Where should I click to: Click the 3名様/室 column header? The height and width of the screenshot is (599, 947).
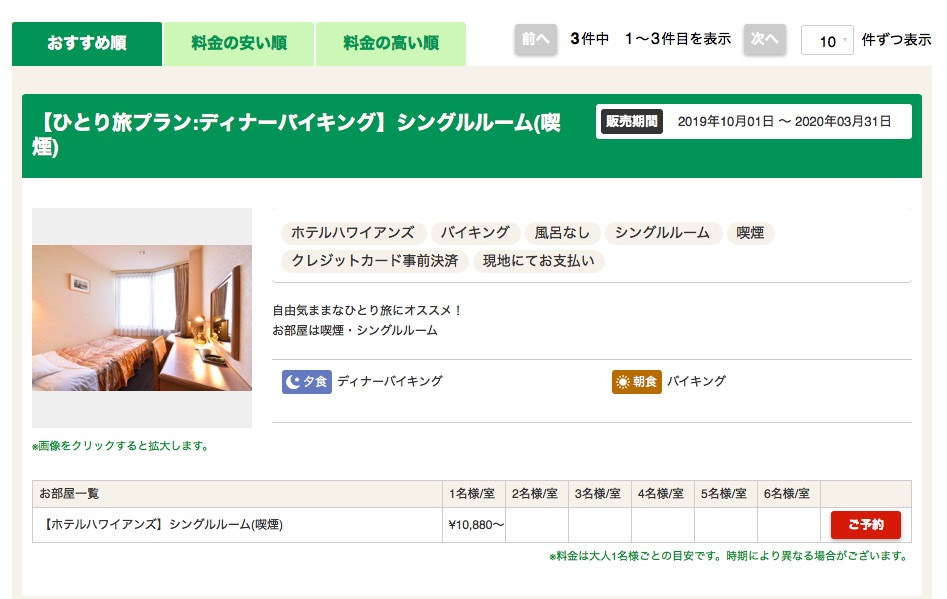tap(600, 494)
